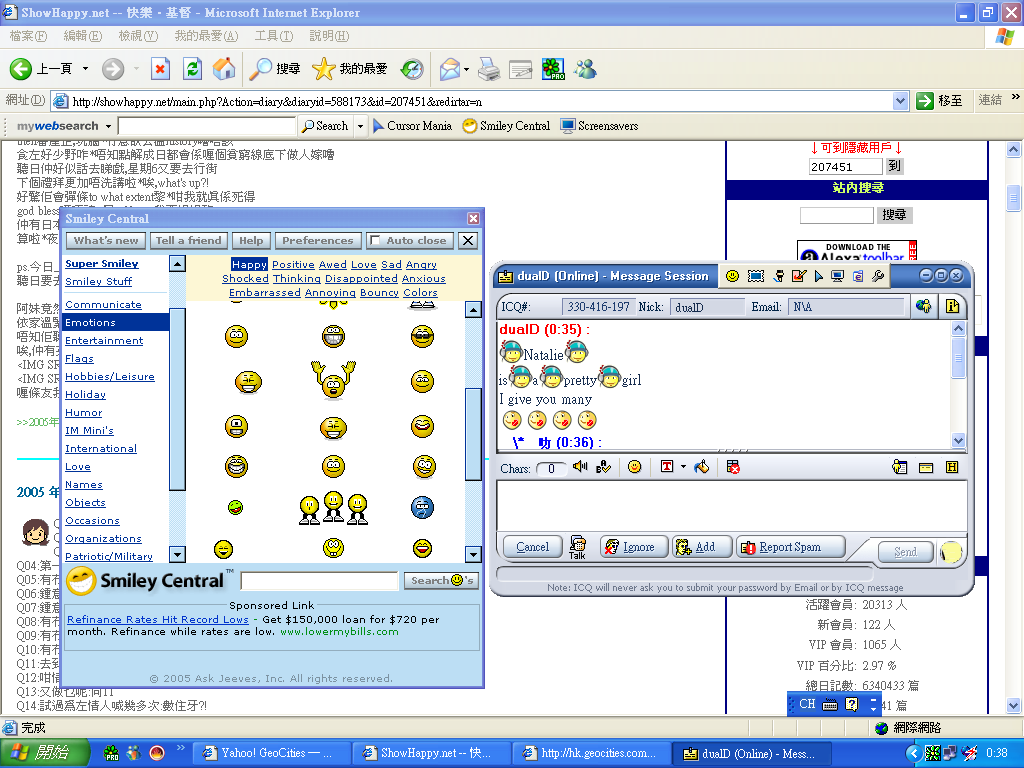
Task: Open the 工具(T) menu
Action: coord(274,36)
